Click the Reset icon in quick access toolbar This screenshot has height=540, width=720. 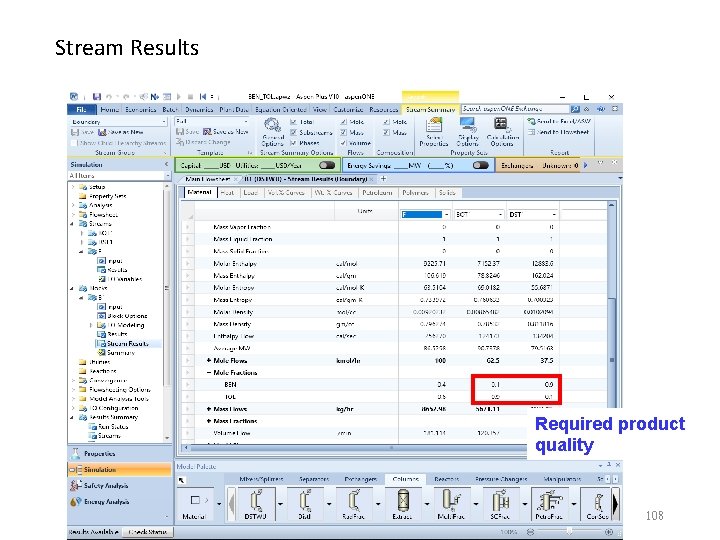coord(202,96)
